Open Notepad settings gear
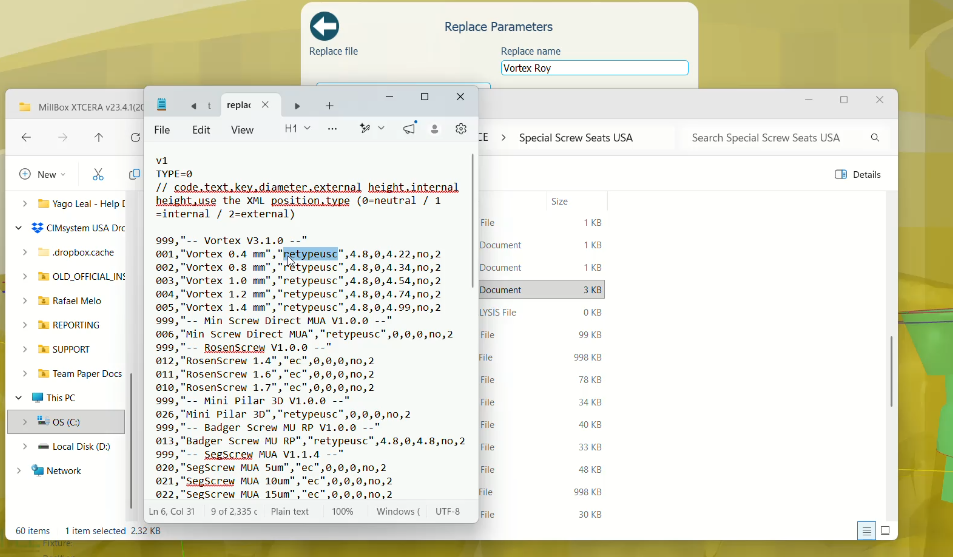 461,128
